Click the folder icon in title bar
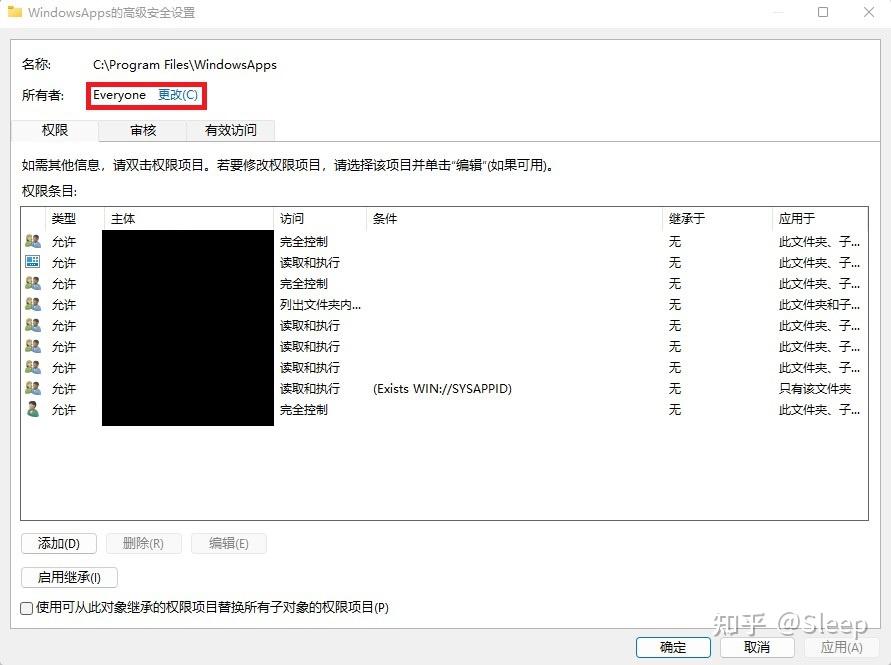 click(14, 11)
